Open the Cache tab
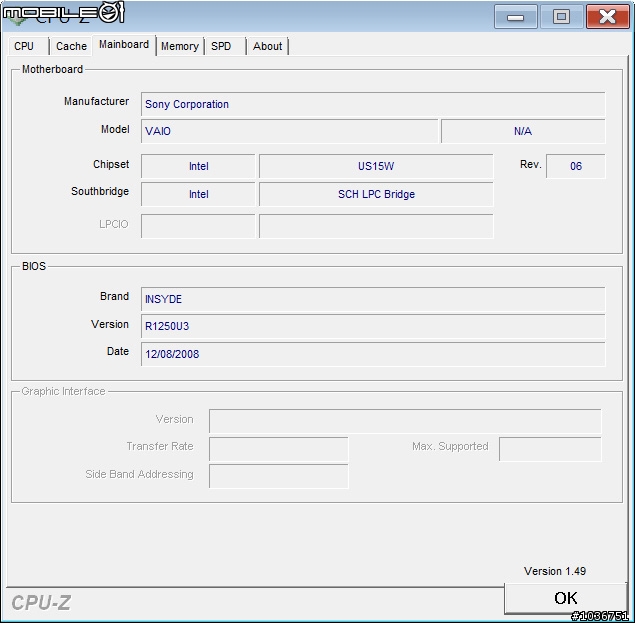 71,46
